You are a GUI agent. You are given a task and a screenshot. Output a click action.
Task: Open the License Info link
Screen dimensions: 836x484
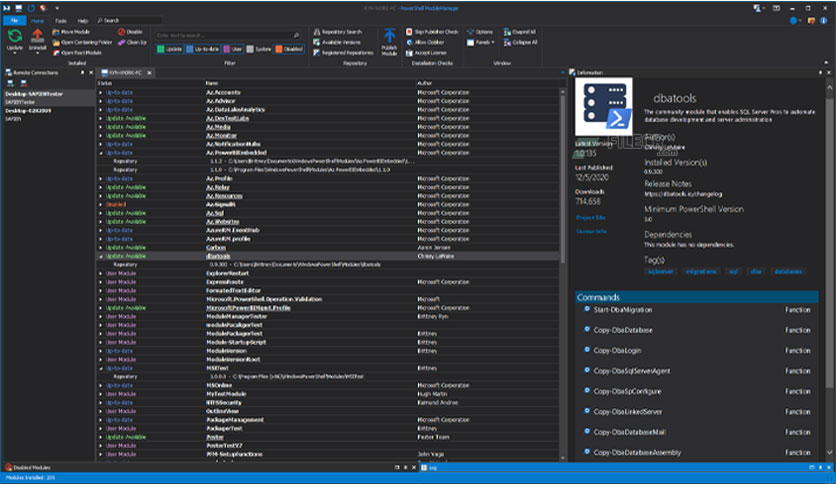point(591,231)
